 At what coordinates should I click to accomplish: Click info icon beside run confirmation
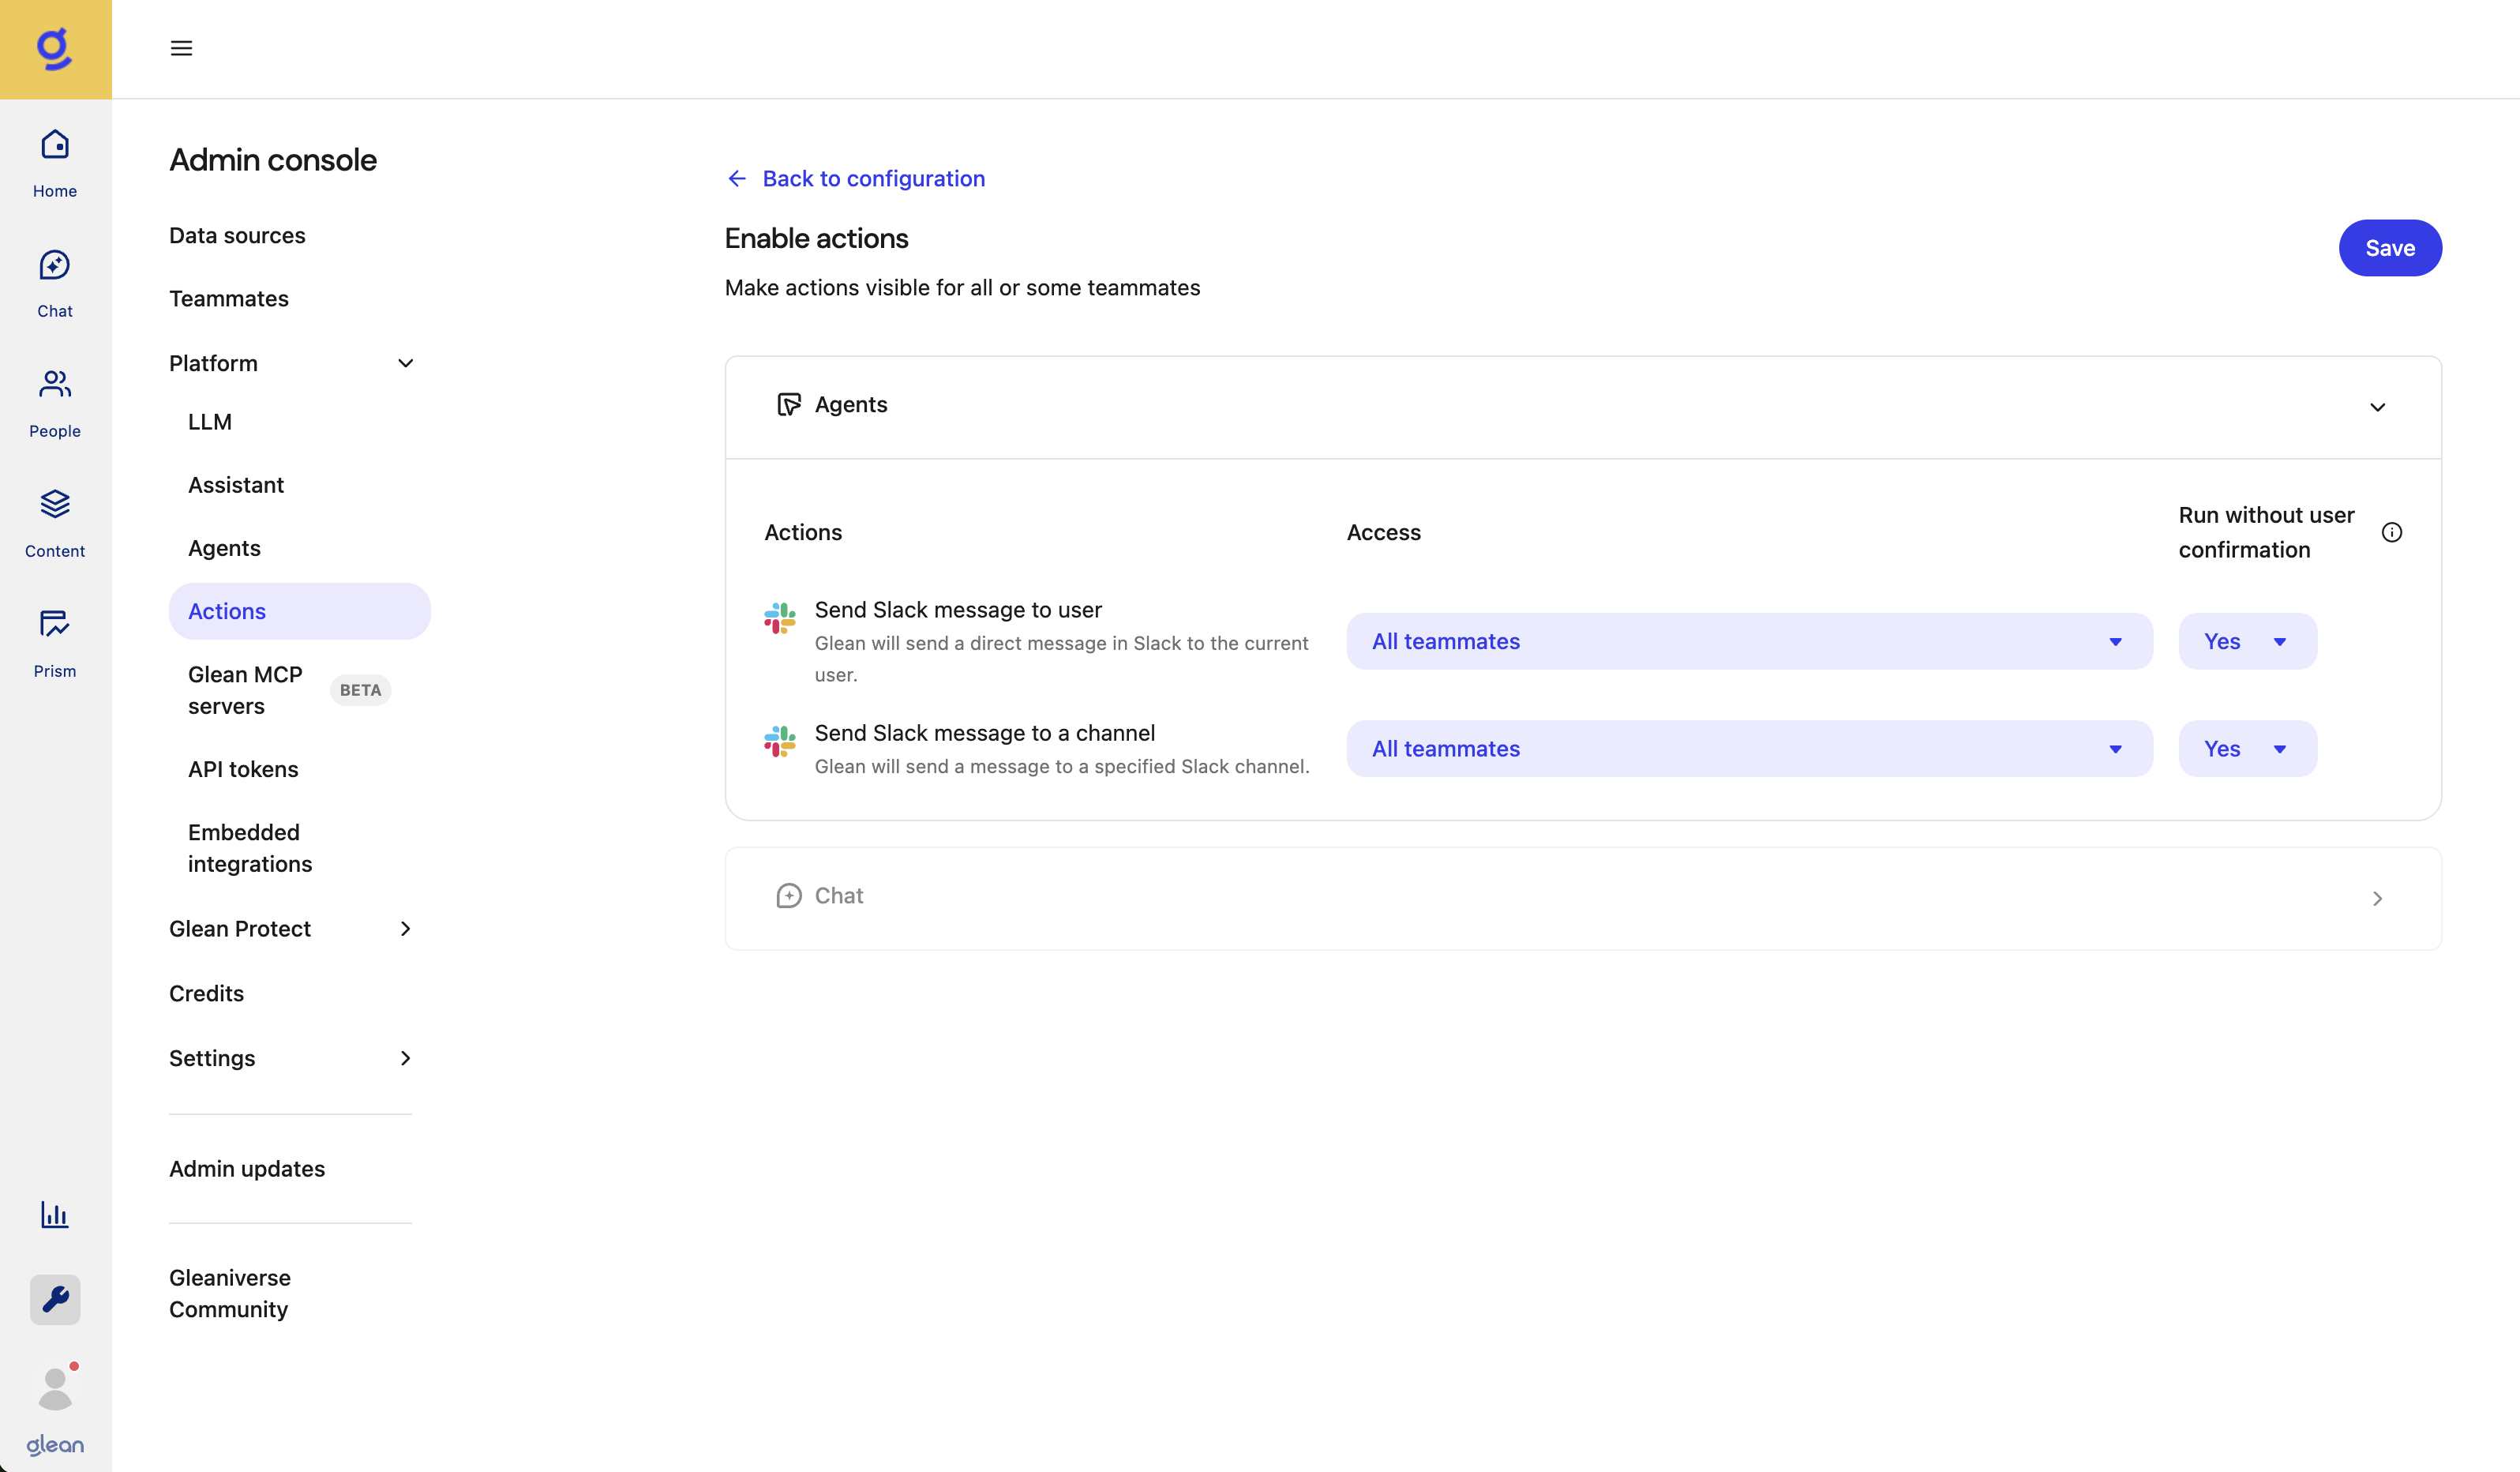2391,532
